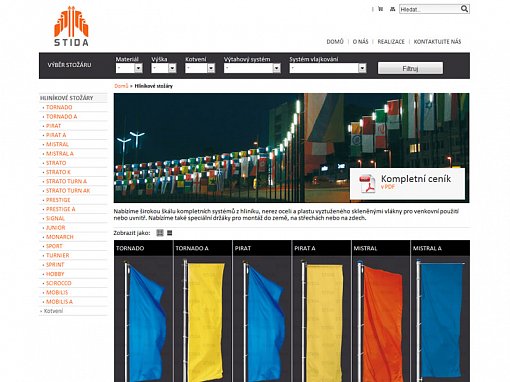Click the Filtruj button
This screenshot has width=510, height=382.
pyautogui.click(x=410, y=68)
